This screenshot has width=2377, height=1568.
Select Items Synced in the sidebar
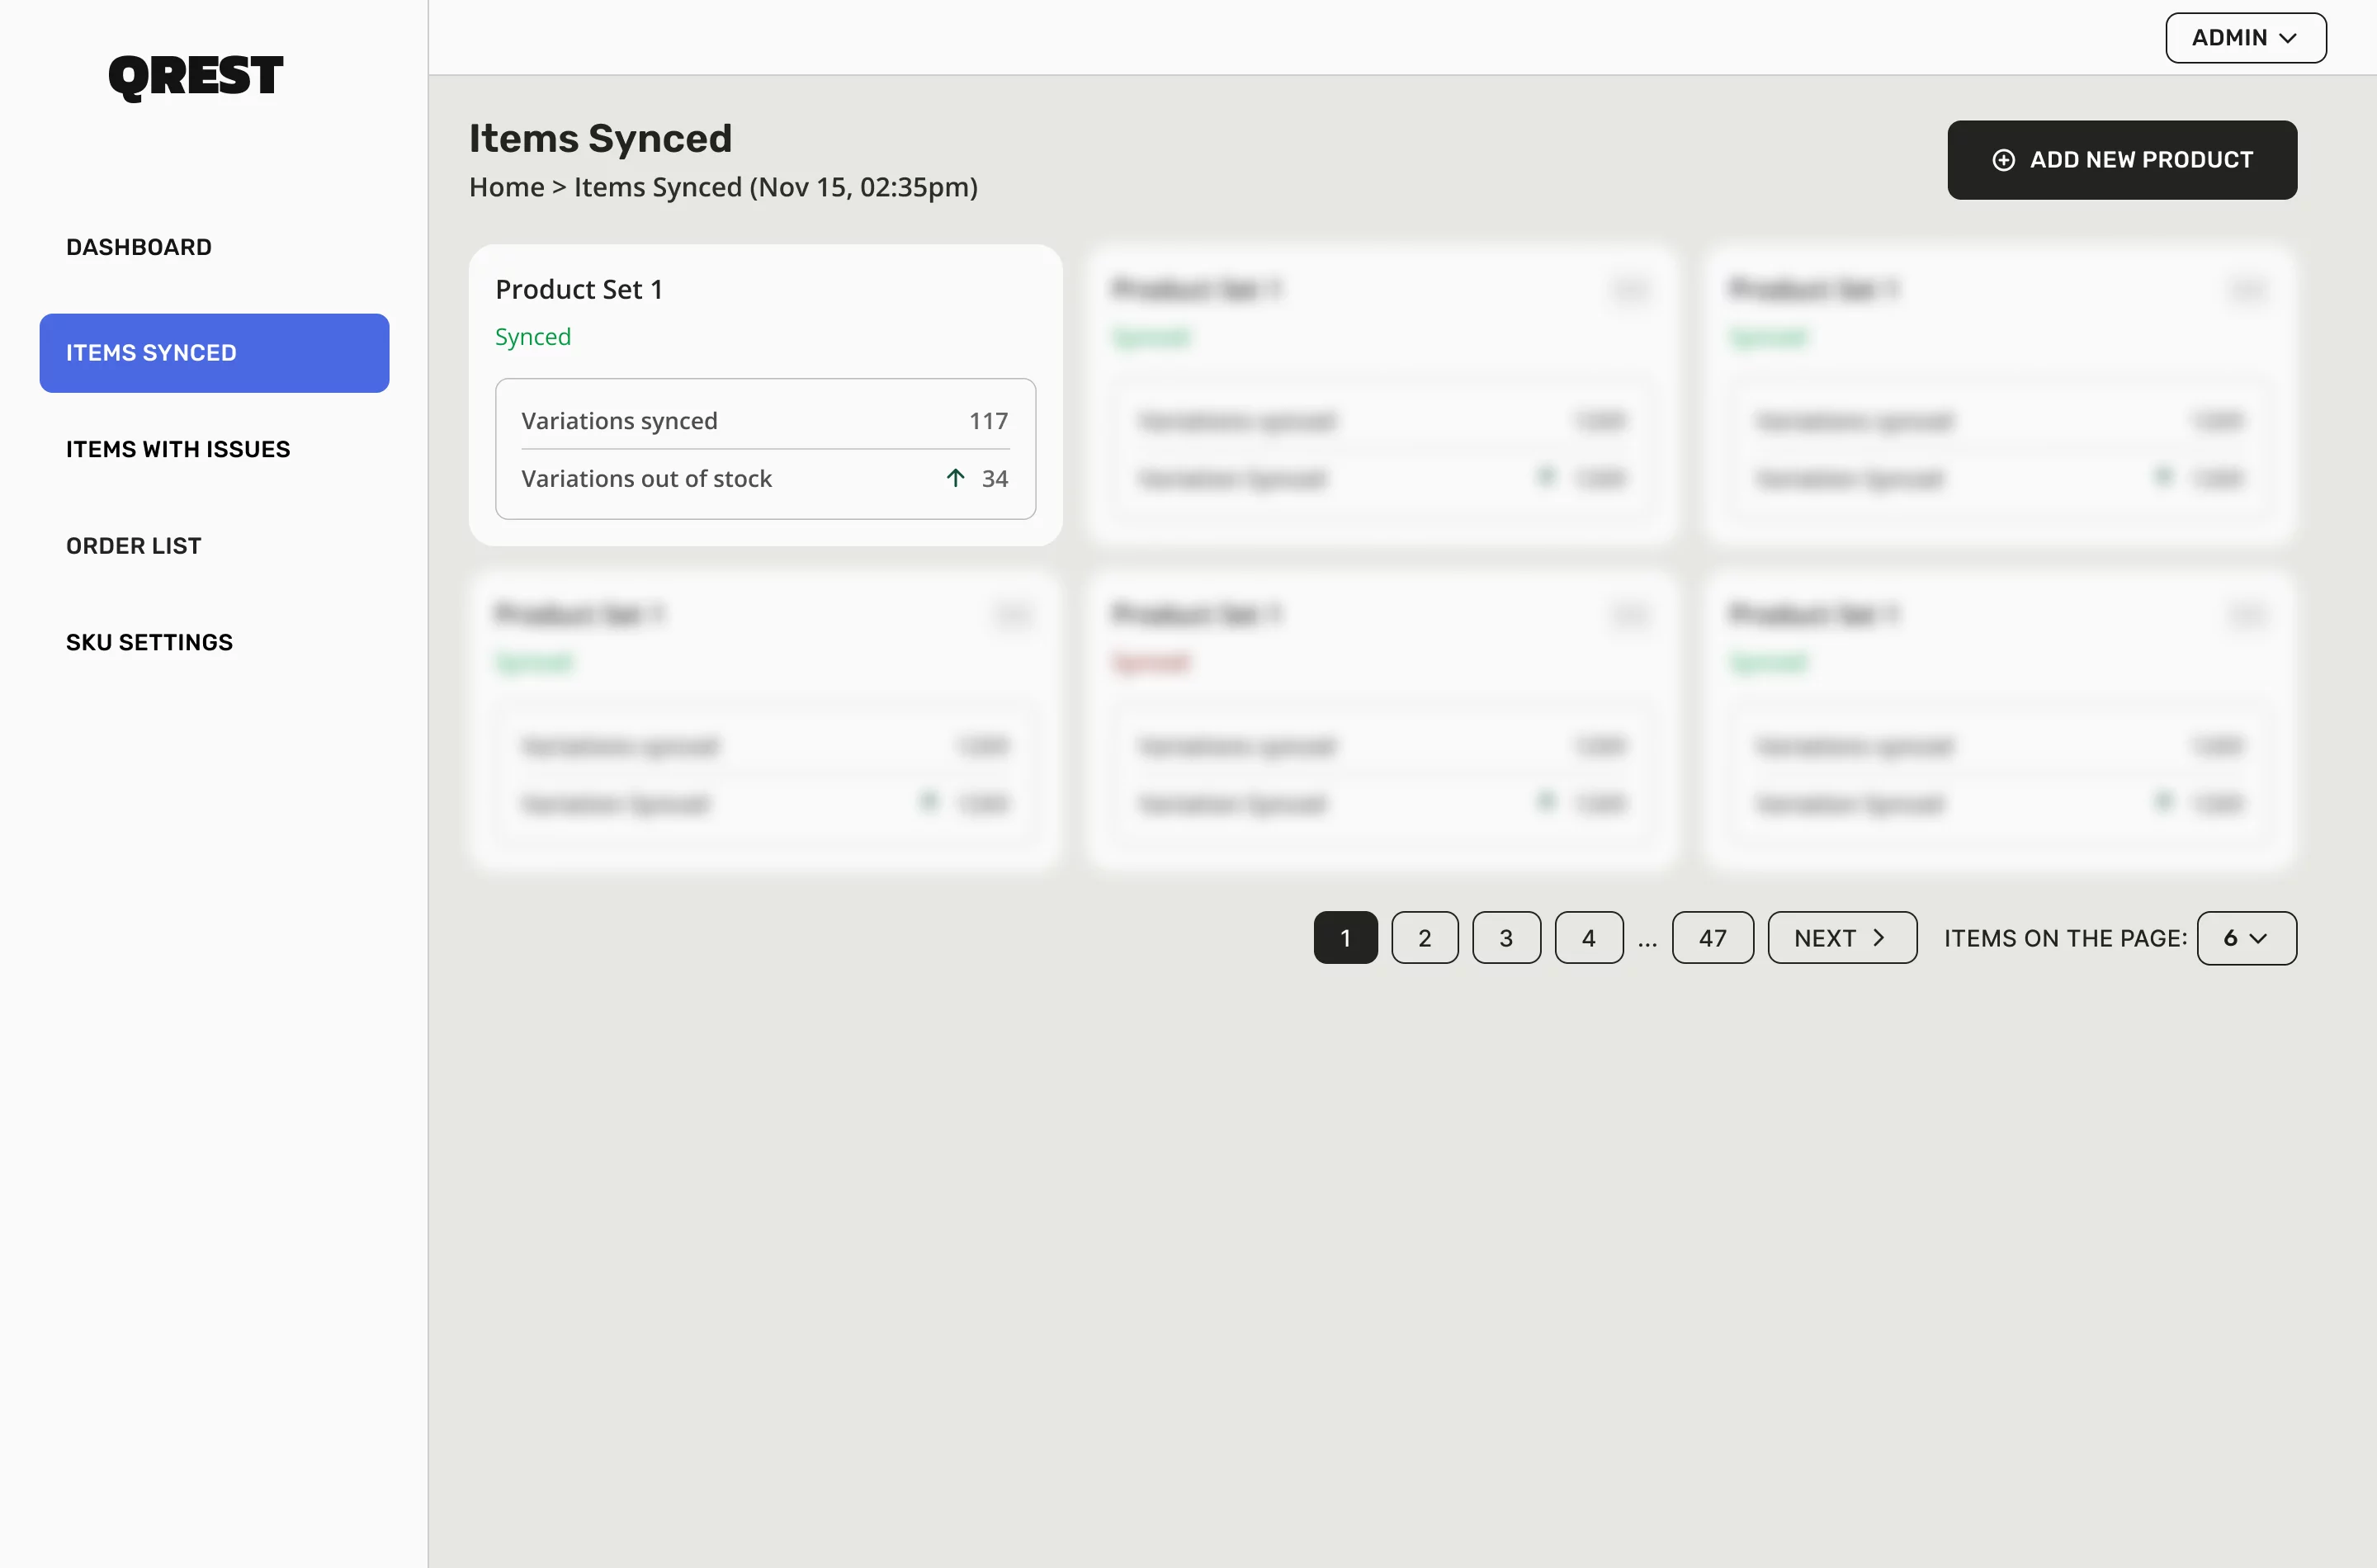[x=214, y=353]
